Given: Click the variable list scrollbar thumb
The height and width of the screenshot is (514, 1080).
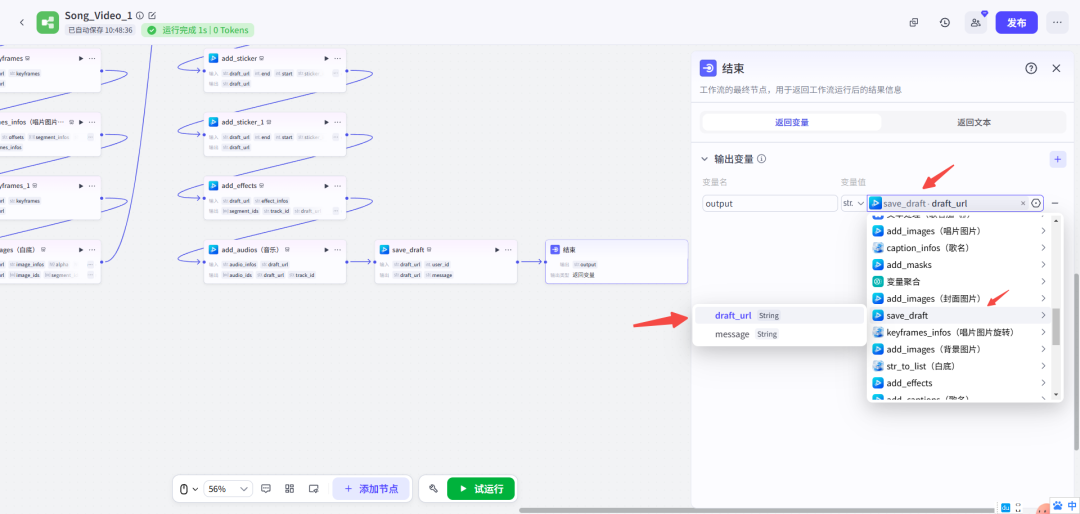Looking at the screenshot, I should 1057,326.
